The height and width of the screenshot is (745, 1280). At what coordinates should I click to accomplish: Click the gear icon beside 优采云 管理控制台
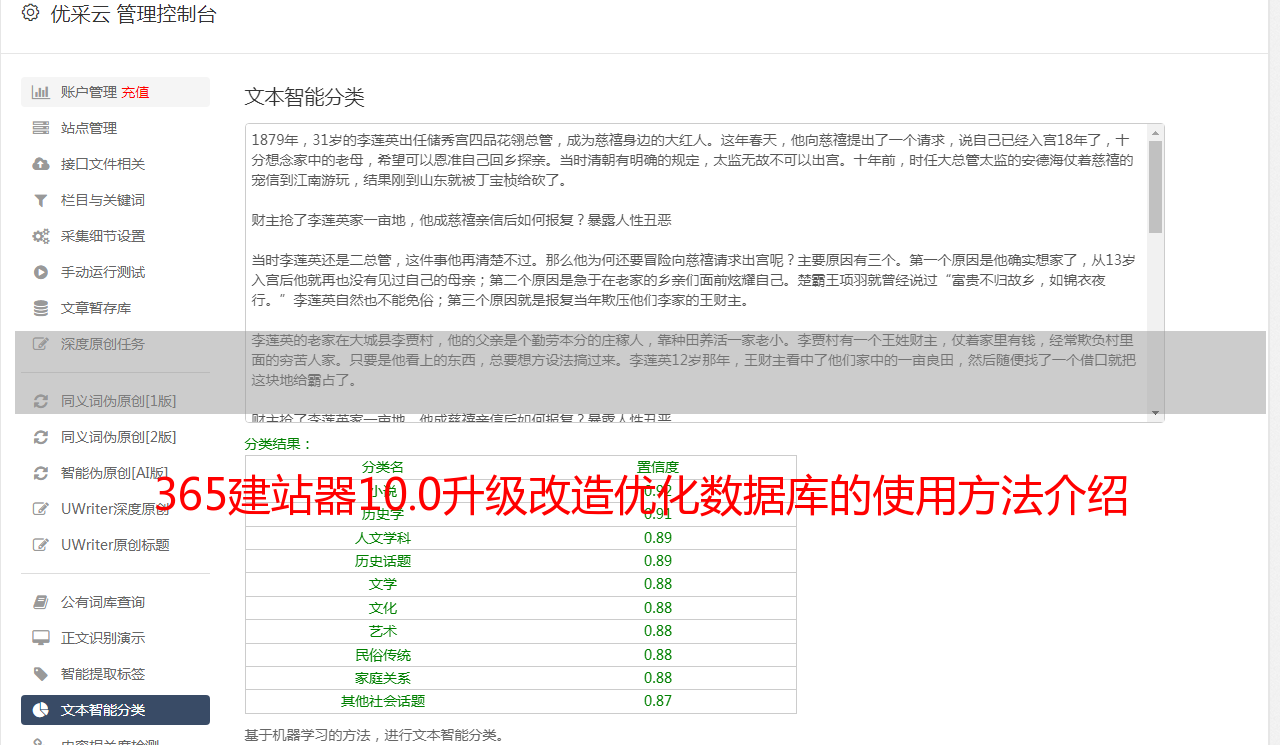click(x=30, y=14)
